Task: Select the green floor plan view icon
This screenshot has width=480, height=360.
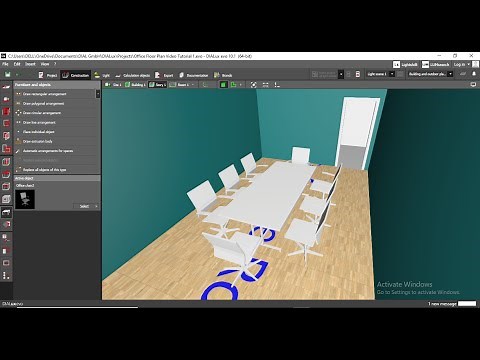Action: pyautogui.click(x=234, y=85)
